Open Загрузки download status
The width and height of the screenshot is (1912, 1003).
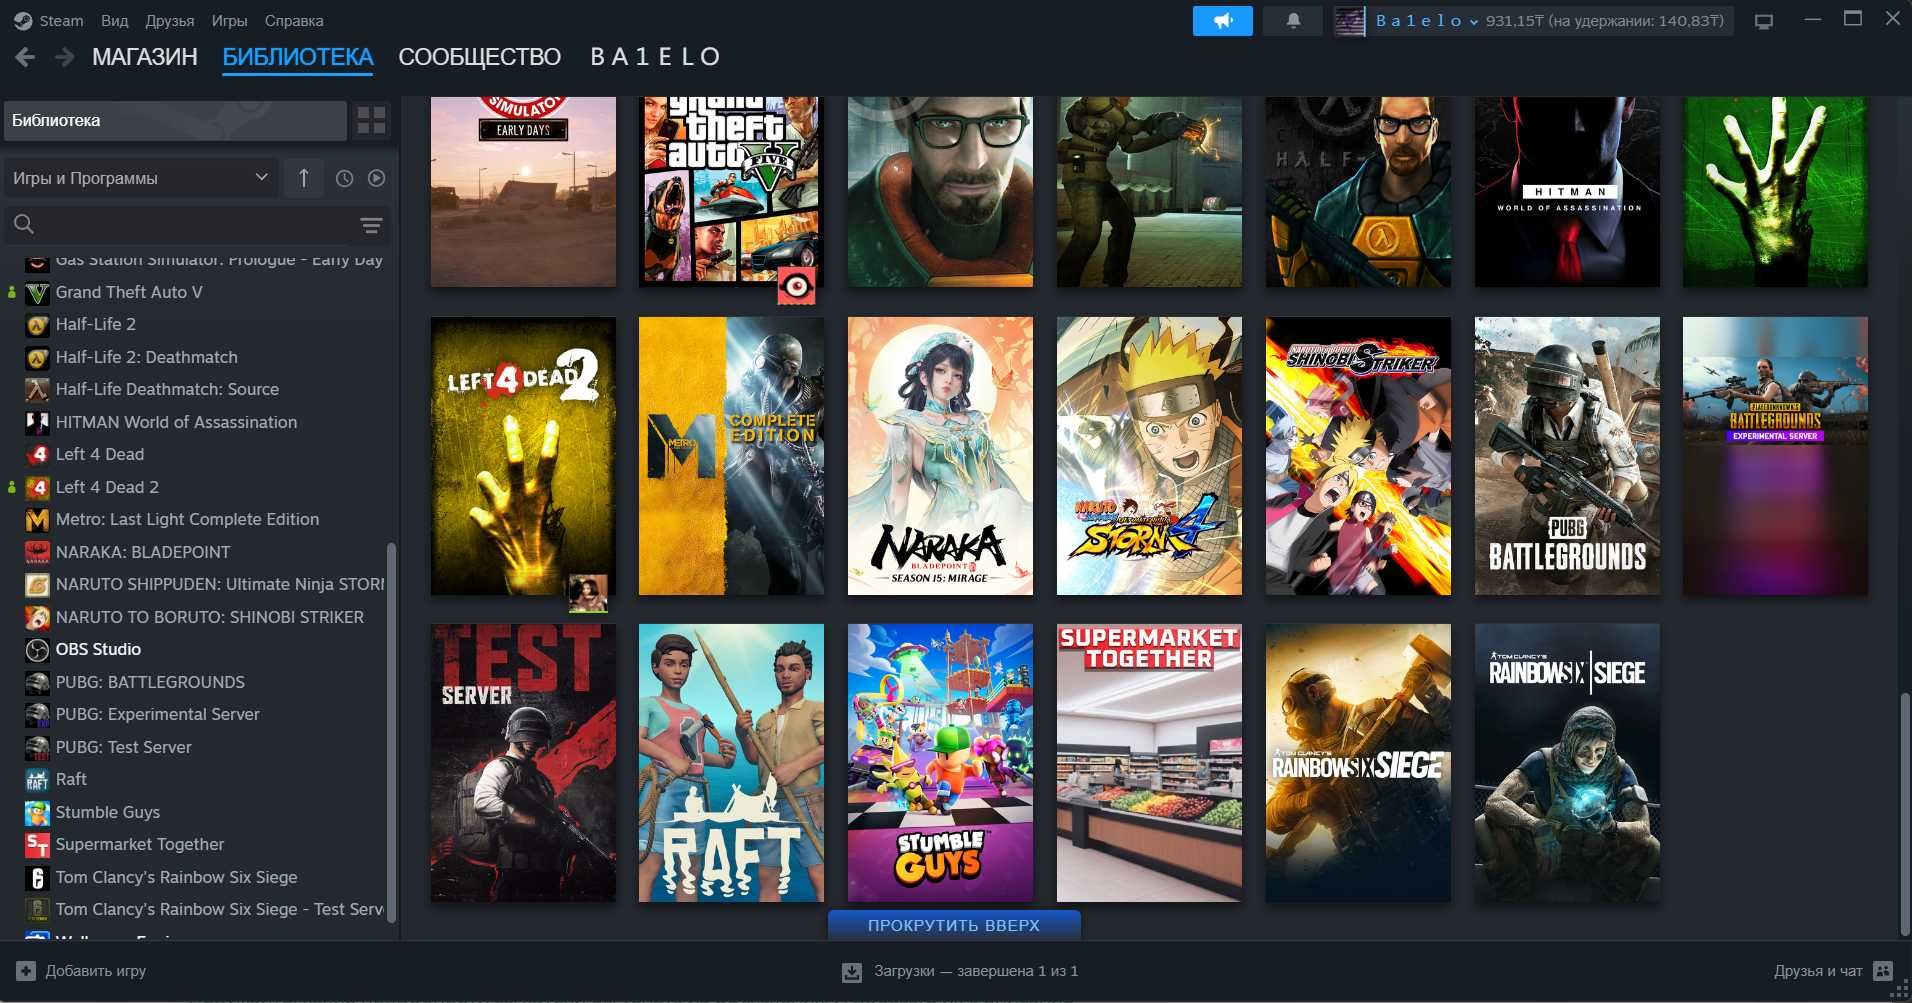coord(976,971)
